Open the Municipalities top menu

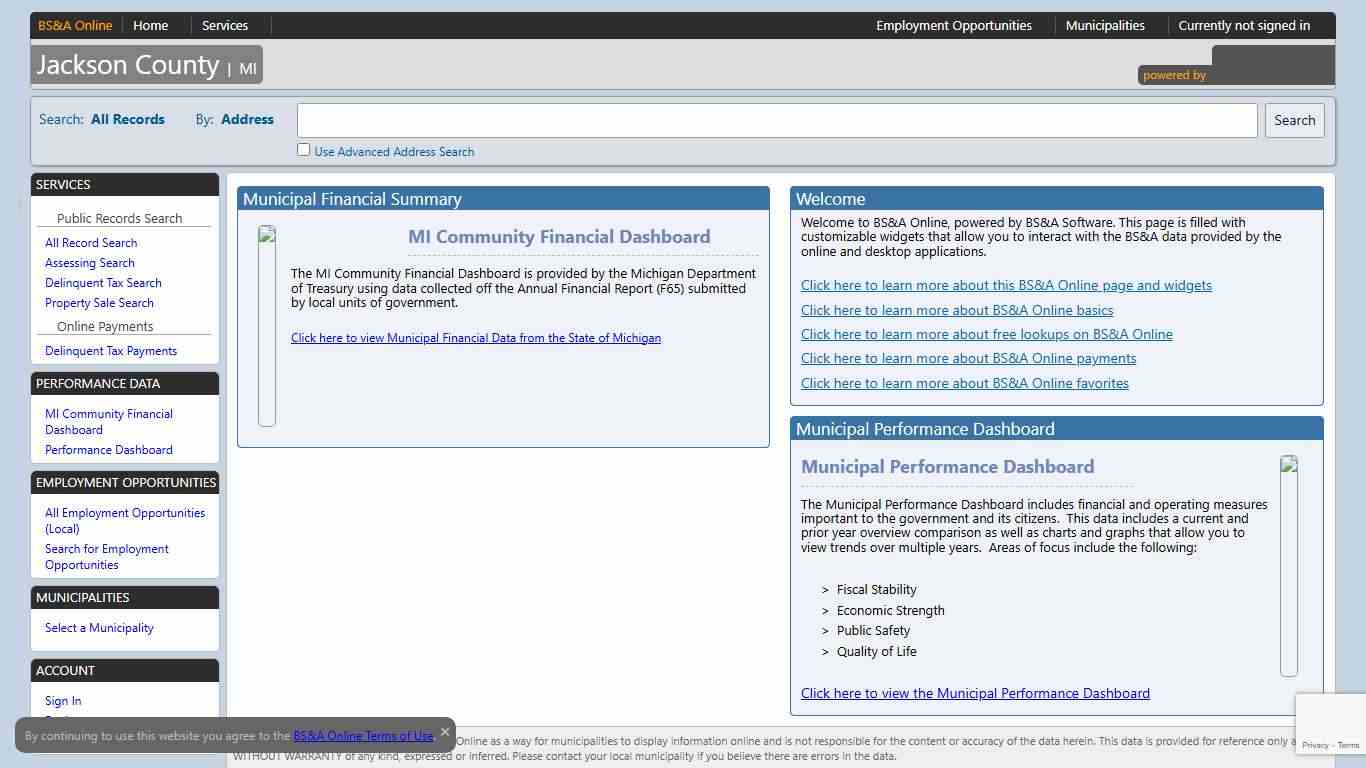coord(1105,26)
